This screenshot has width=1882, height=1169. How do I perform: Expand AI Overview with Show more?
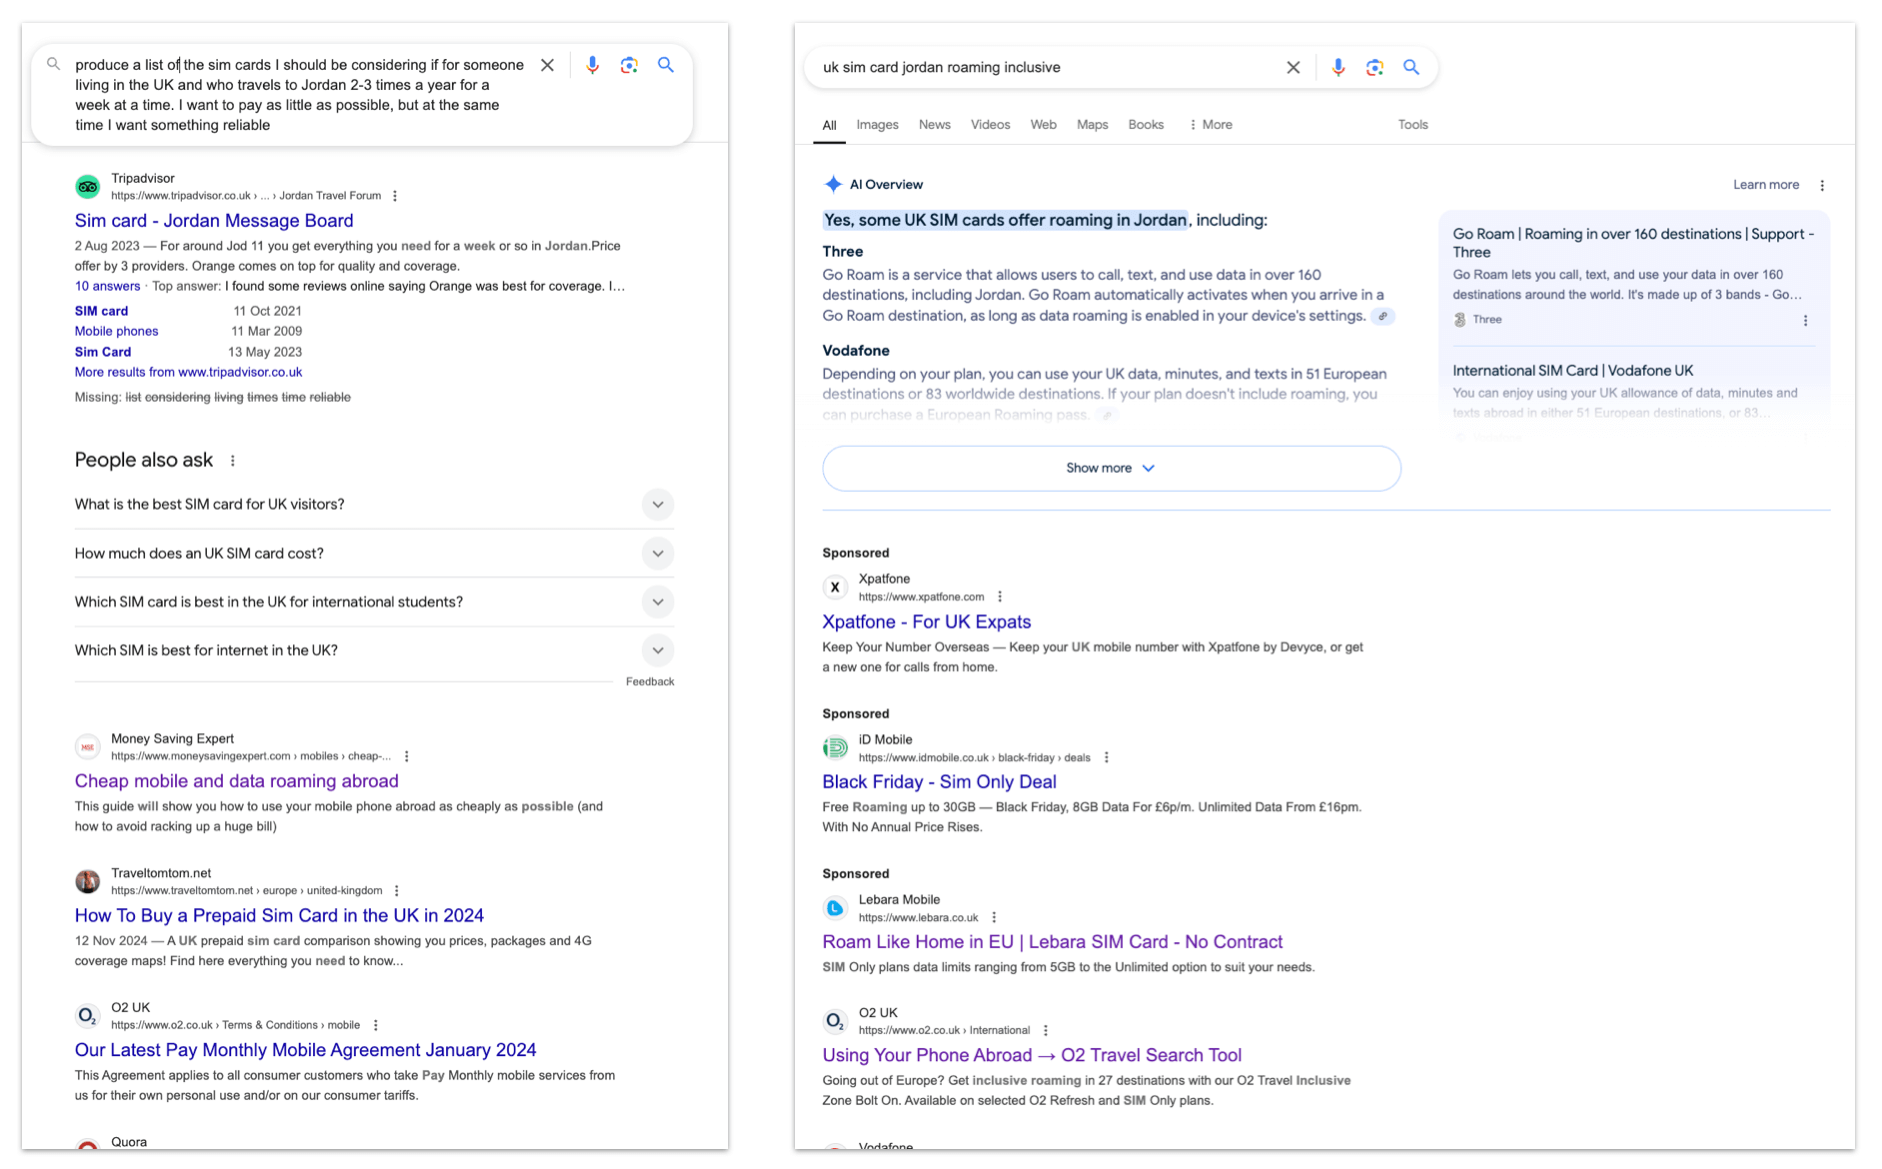click(1111, 468)
